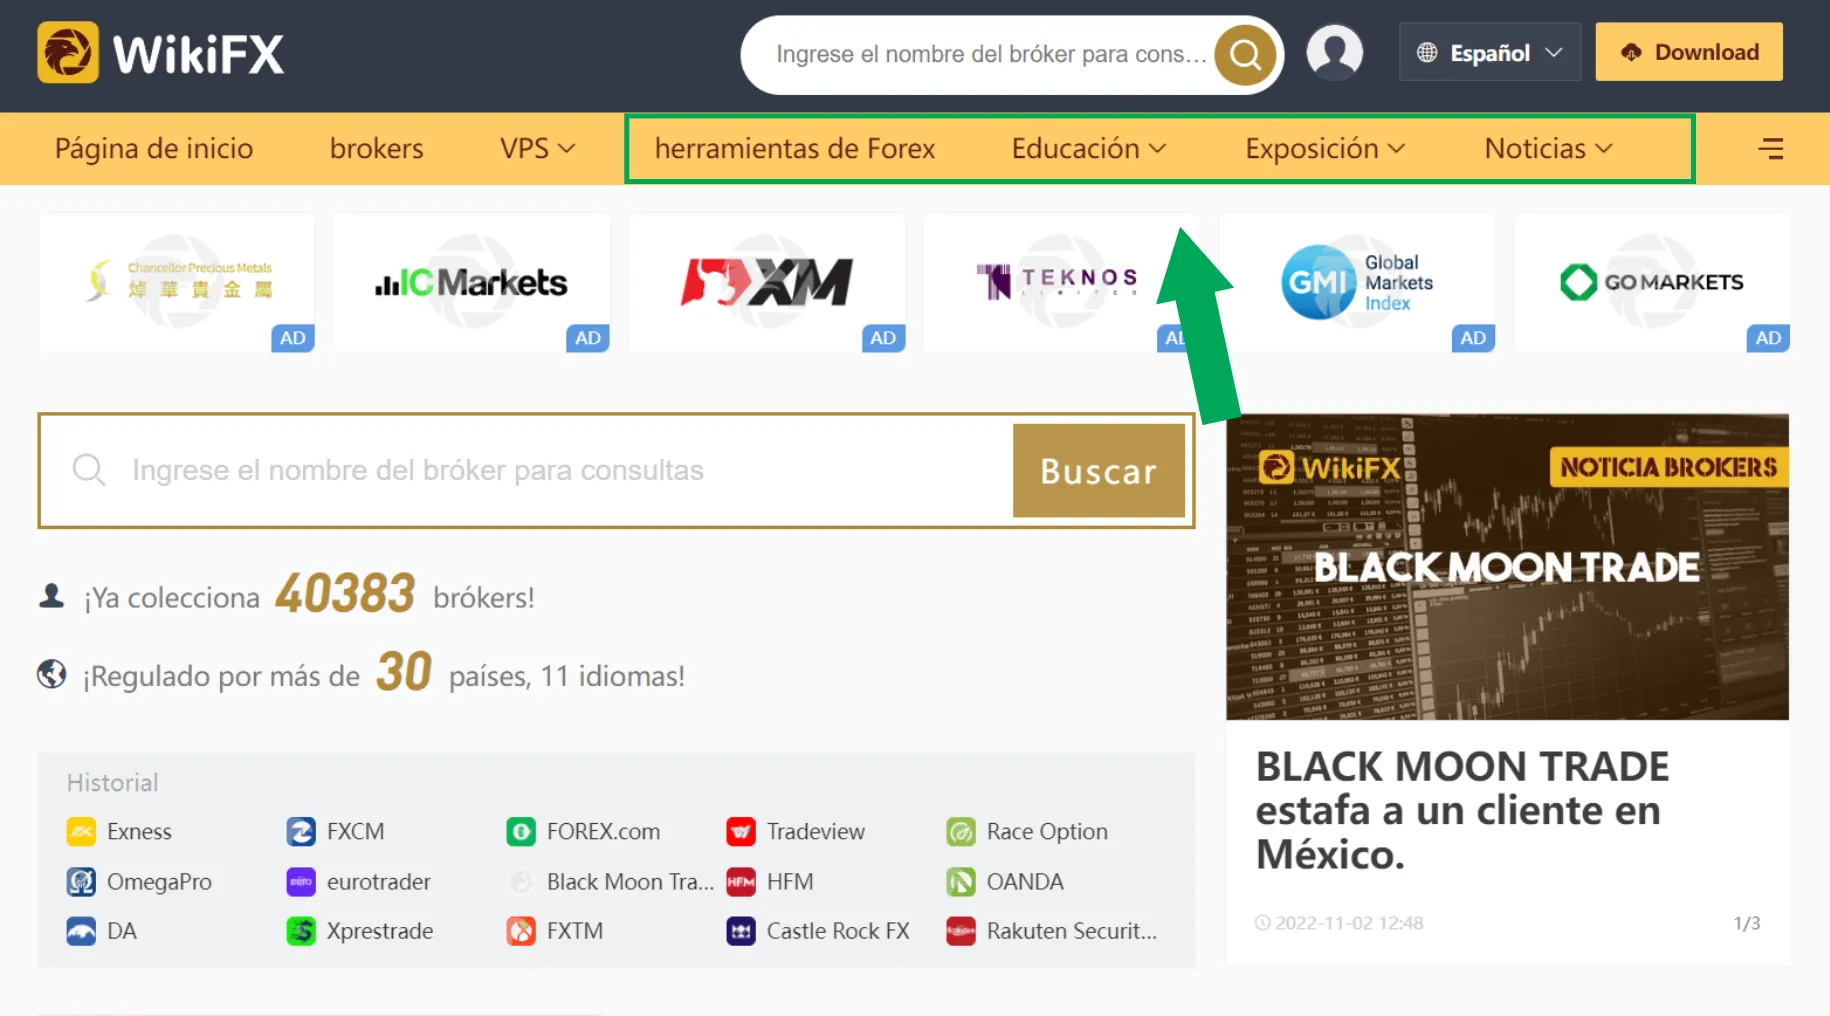This screenshot has height=1016, width=1830.
Task: Click the Exness broker icon
Action: click(81, 831)
